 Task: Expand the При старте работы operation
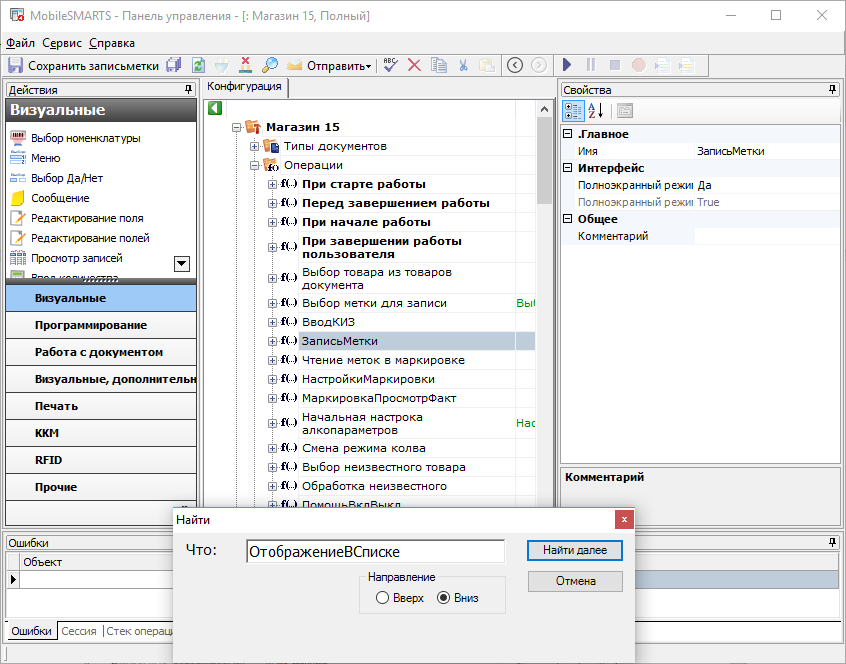pyautogui.click(x=272, y=184)
